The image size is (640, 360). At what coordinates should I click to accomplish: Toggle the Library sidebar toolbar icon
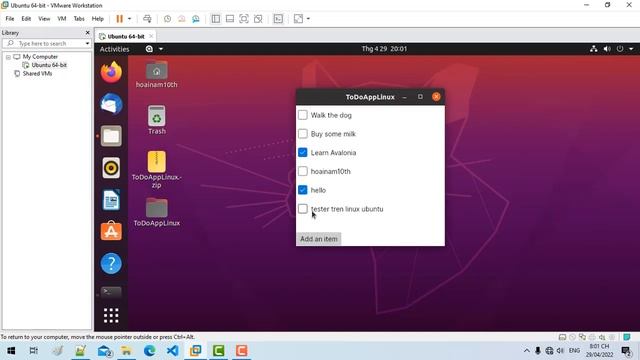[216, 19]
